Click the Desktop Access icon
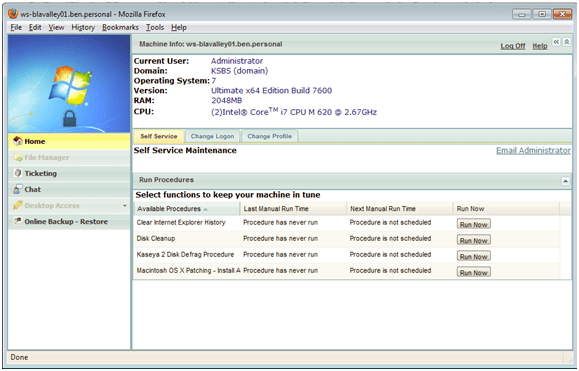The image size is (579, 371). tap(17, 205)
